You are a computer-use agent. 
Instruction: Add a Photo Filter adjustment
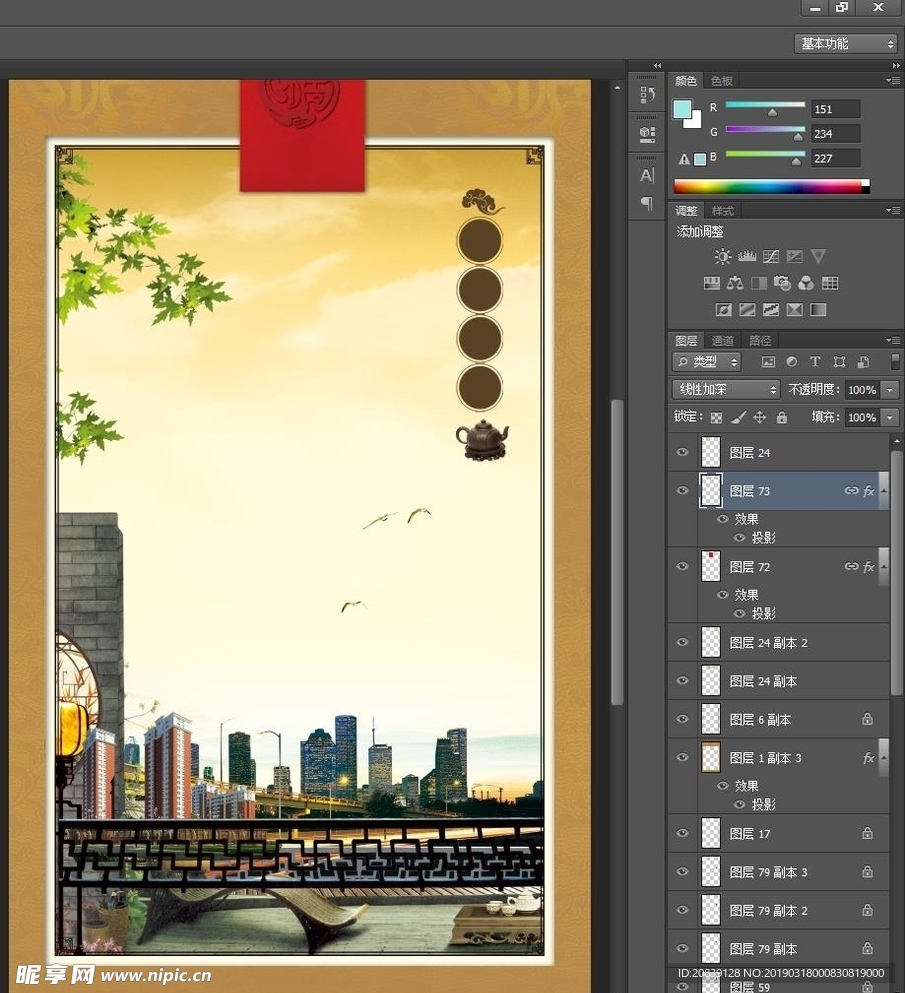coord(783,284)
